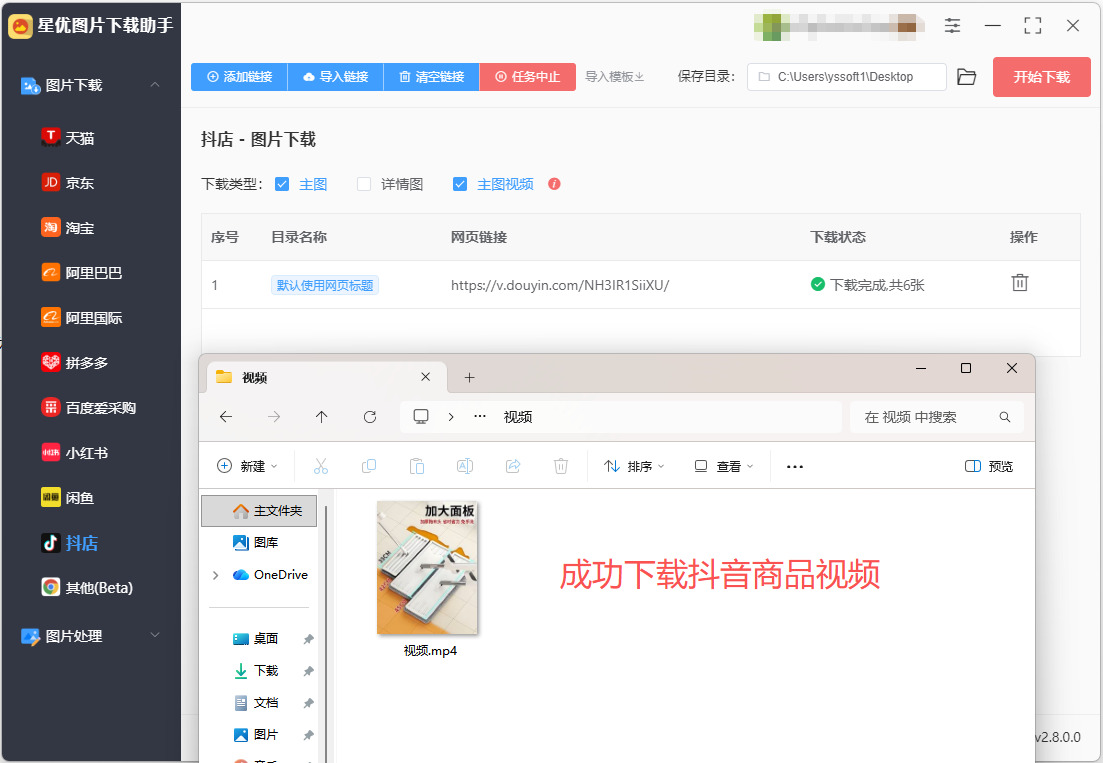Click the 导入模板 link
Viewport: 1103px width, 763px height.
(x=615, y=77)
